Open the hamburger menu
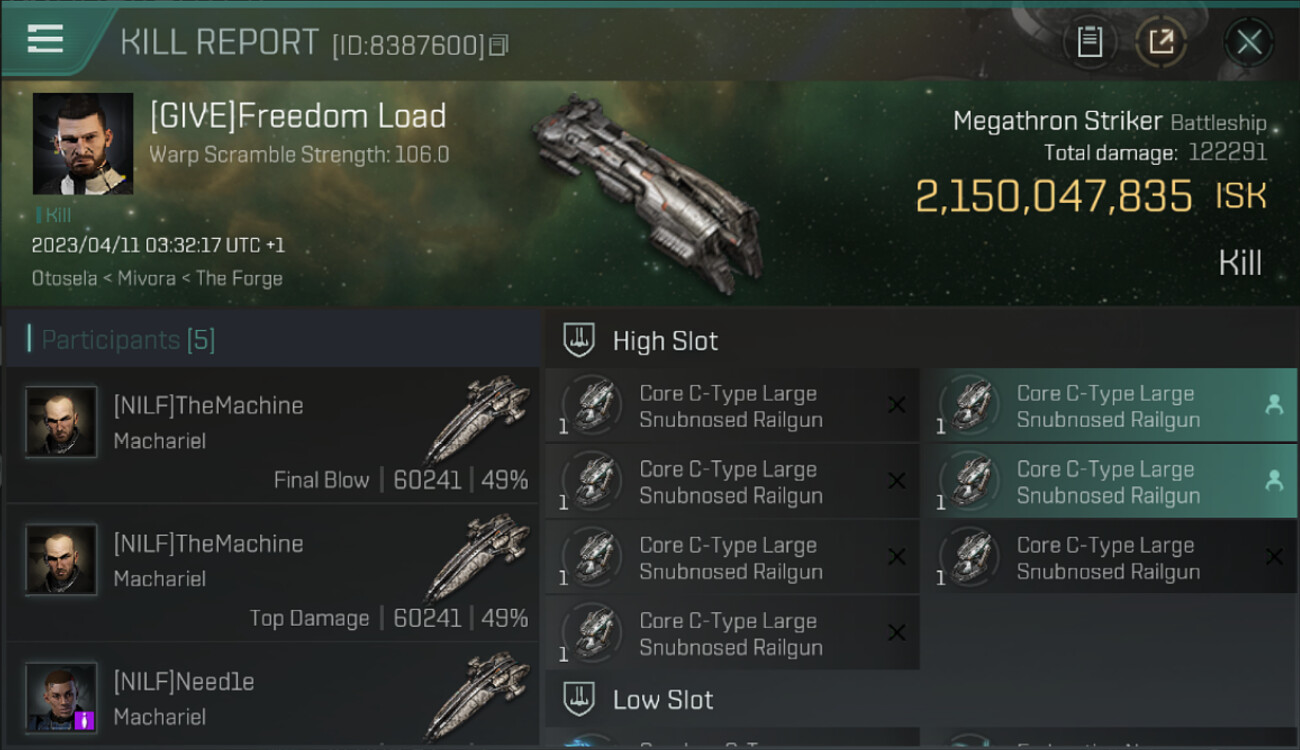The width and height of the screenshot is (1300, 750). tap(46, 39)
